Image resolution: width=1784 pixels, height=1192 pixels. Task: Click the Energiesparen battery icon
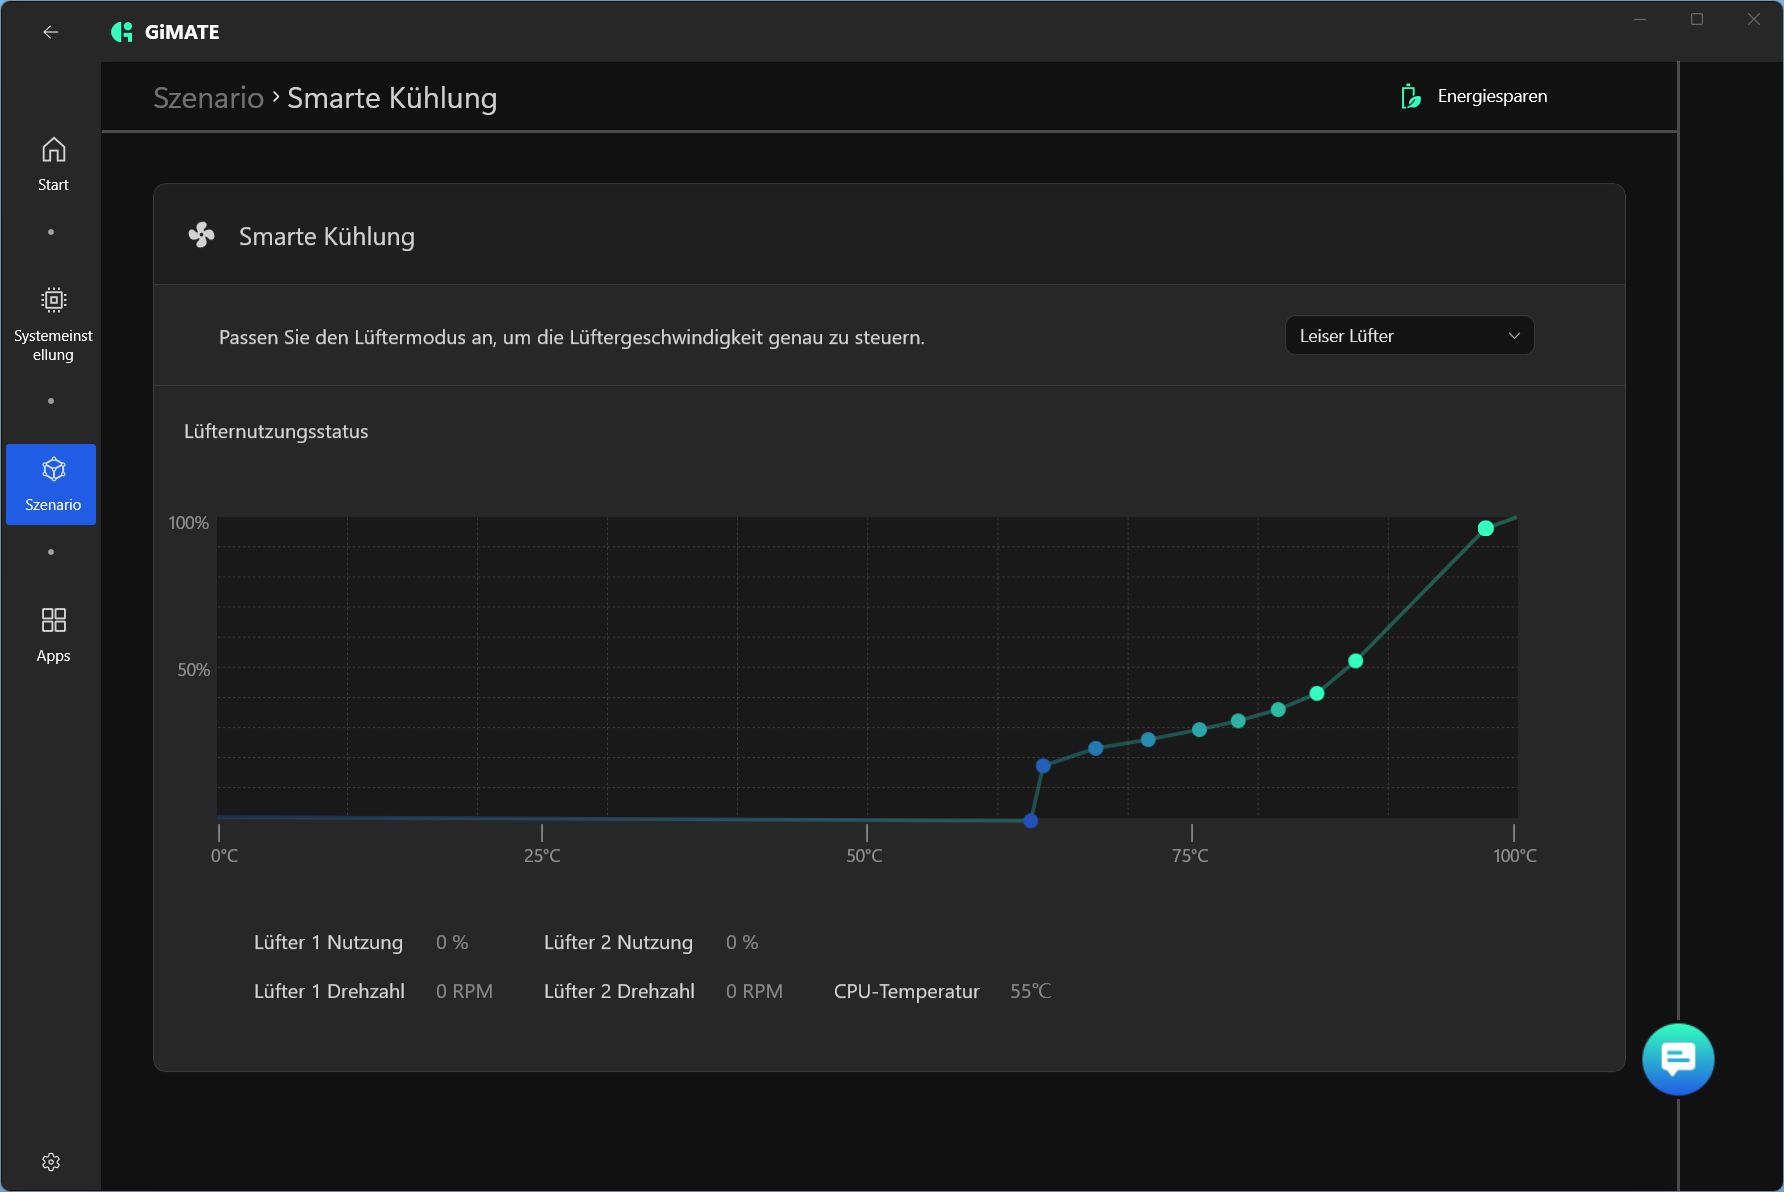tap(1410, 96)
